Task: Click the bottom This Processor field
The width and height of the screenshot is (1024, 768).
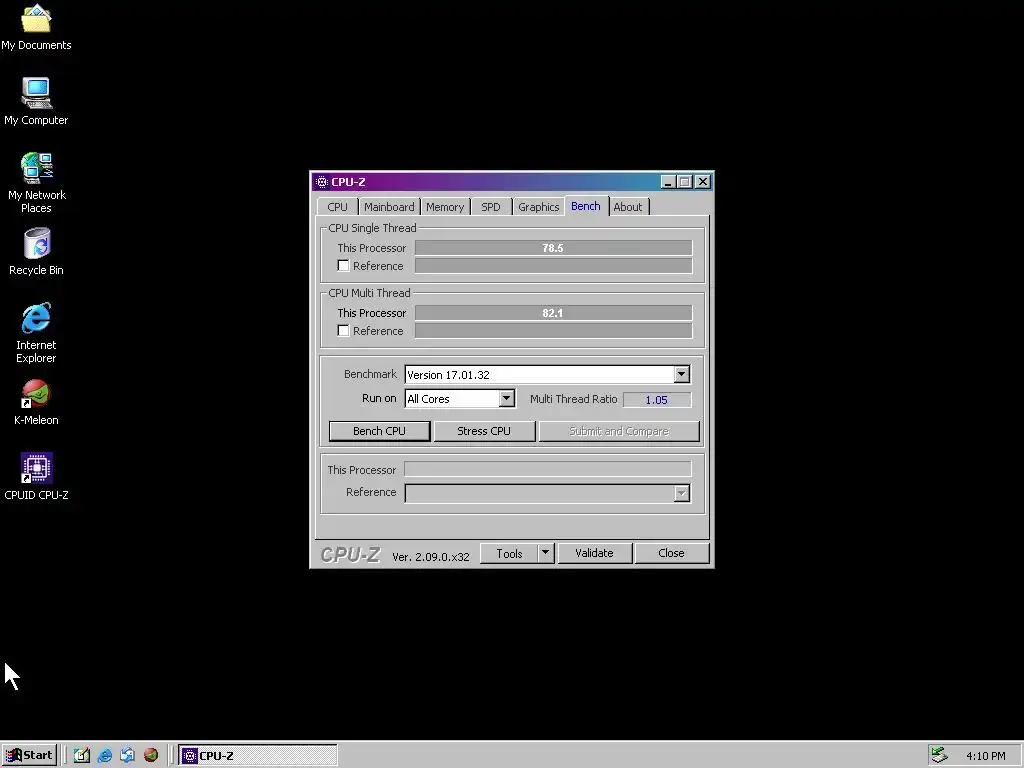Action: (547, 469)
